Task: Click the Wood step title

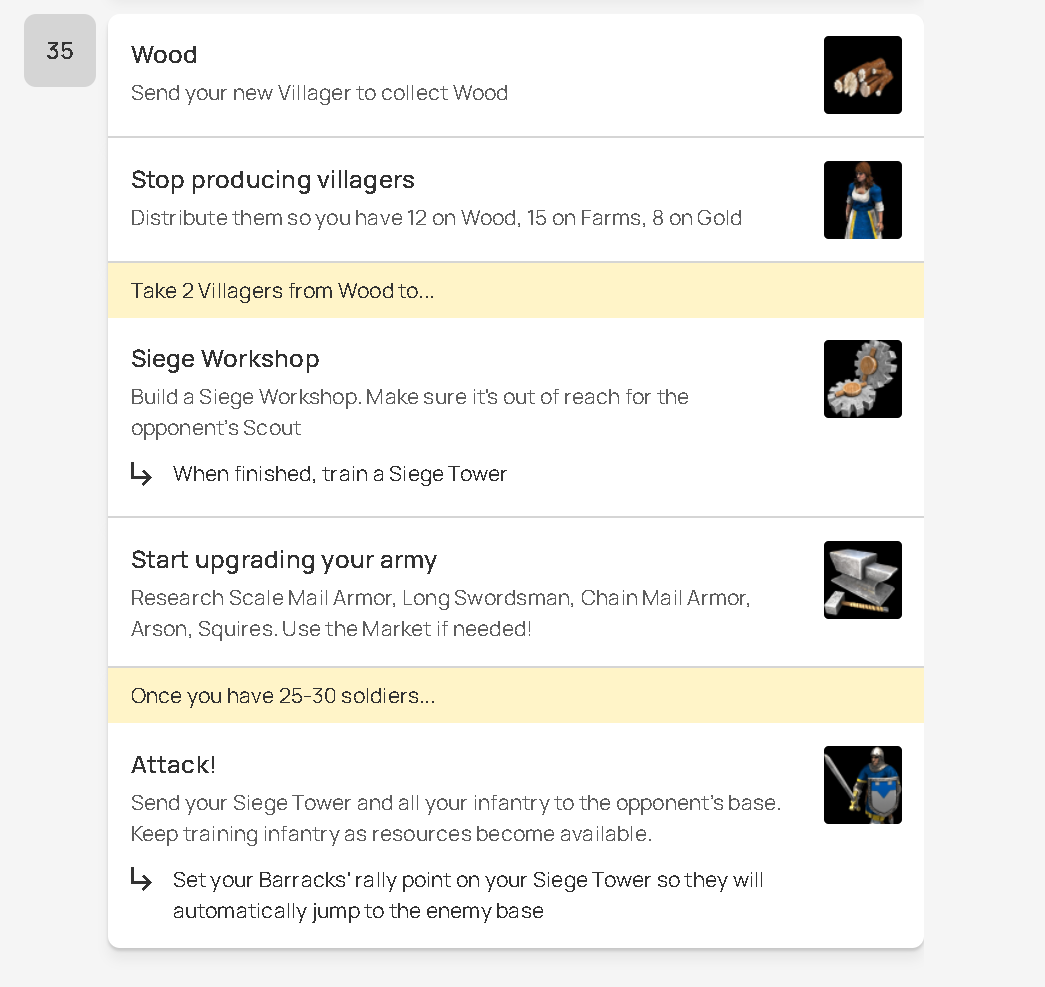Action: point(164,55)
